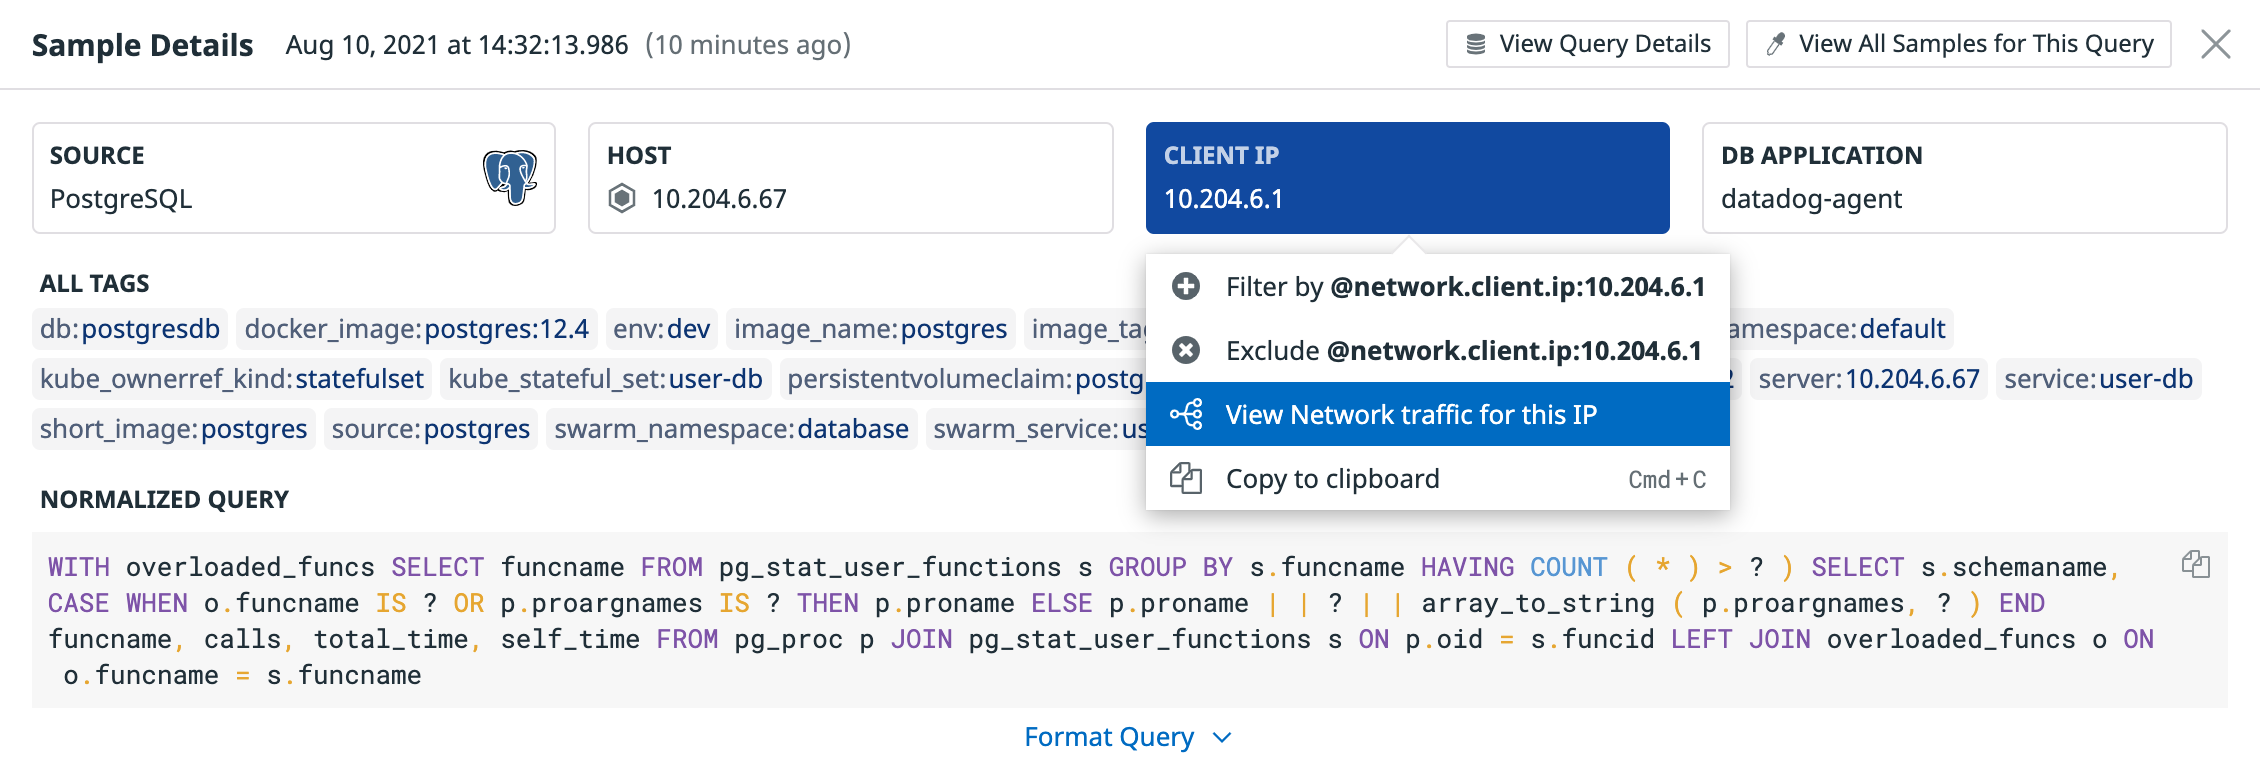Click the CLIENT IP card
This screenshot has height=770, width=2260.
(1407, 178)
